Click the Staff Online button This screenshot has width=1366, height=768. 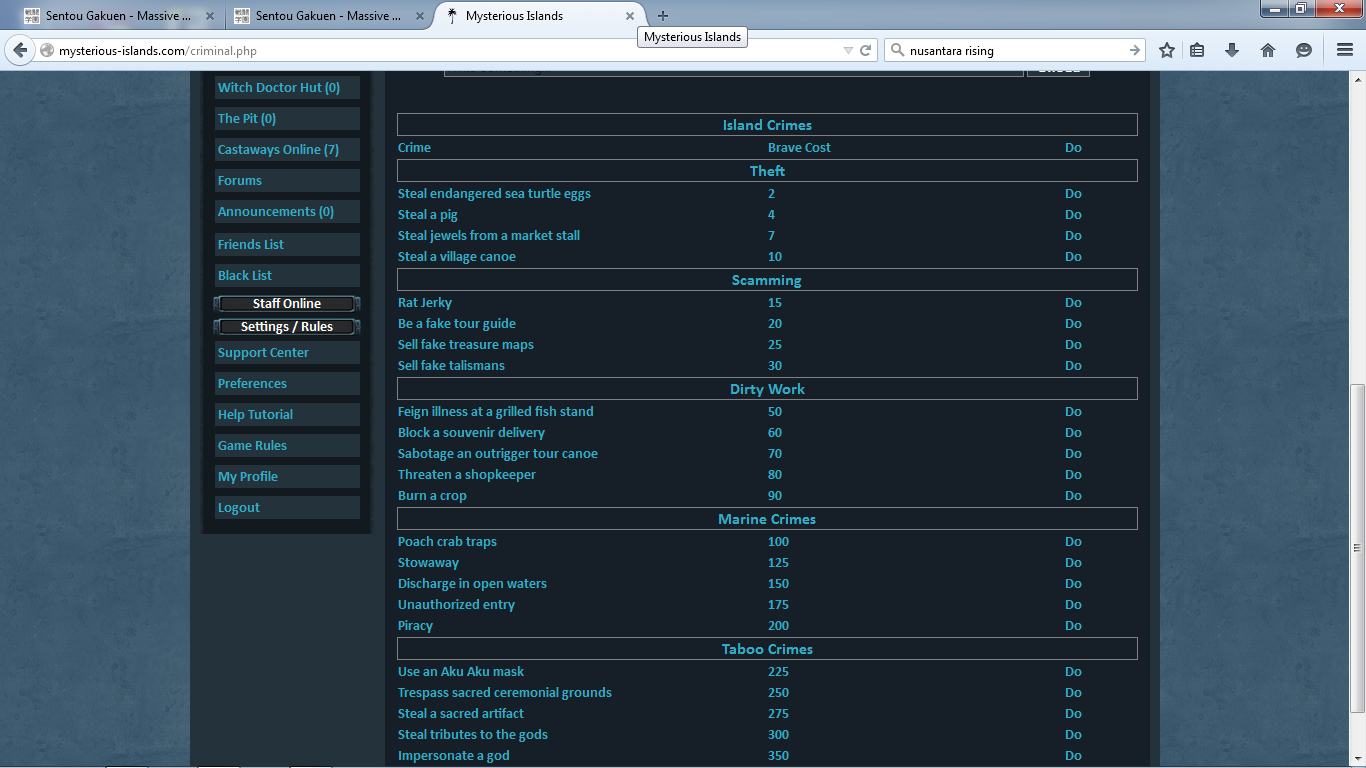pos(287,303)
